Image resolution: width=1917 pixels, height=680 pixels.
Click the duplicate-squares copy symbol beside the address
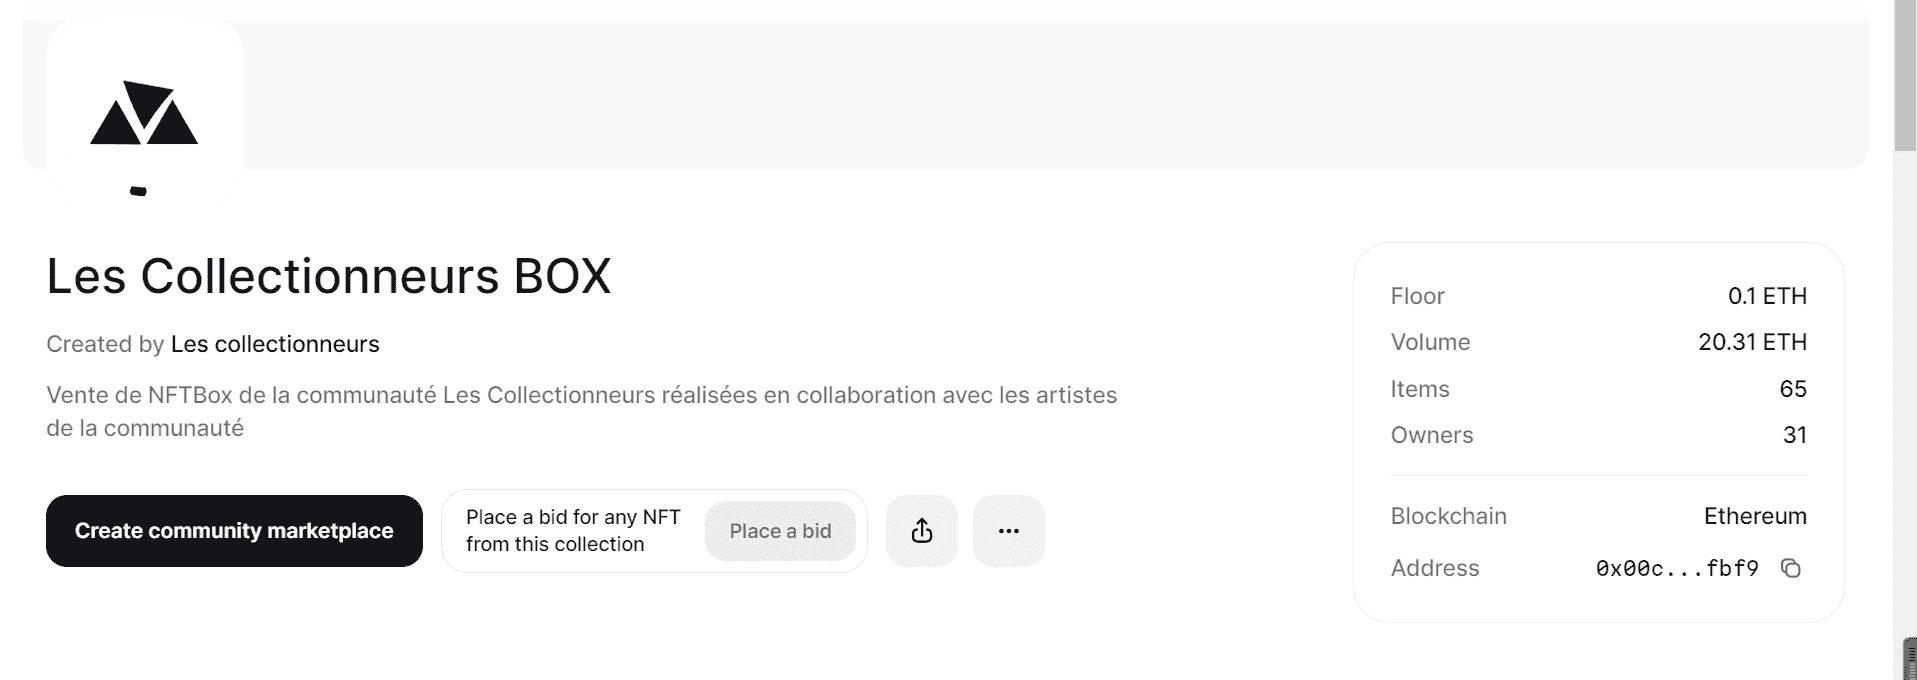(1791, 568)
